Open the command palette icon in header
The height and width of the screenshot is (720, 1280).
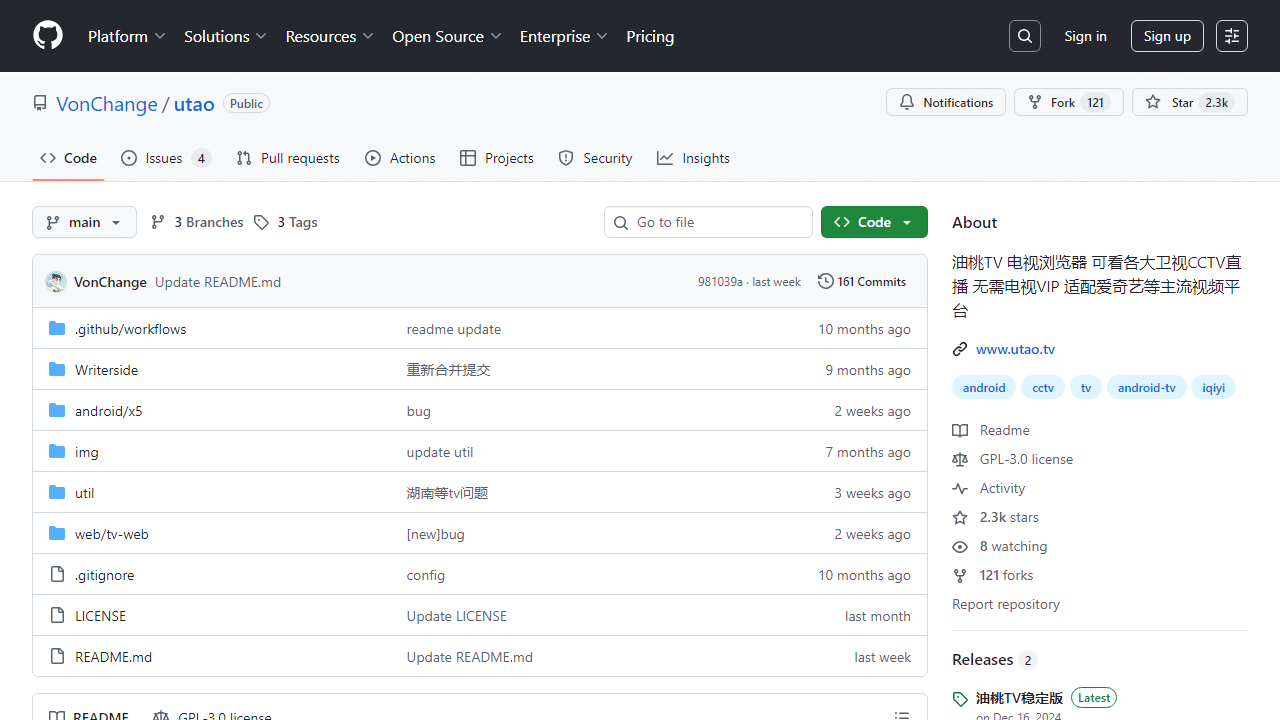(1232, 36)
